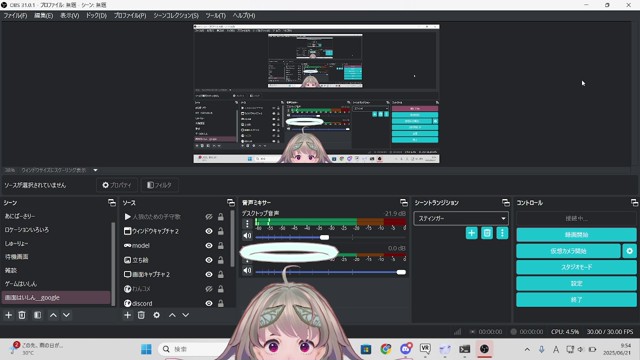Open desktop audio three-dot options
The height and width of the screenshot is (360, 640).
click(247, 224)
